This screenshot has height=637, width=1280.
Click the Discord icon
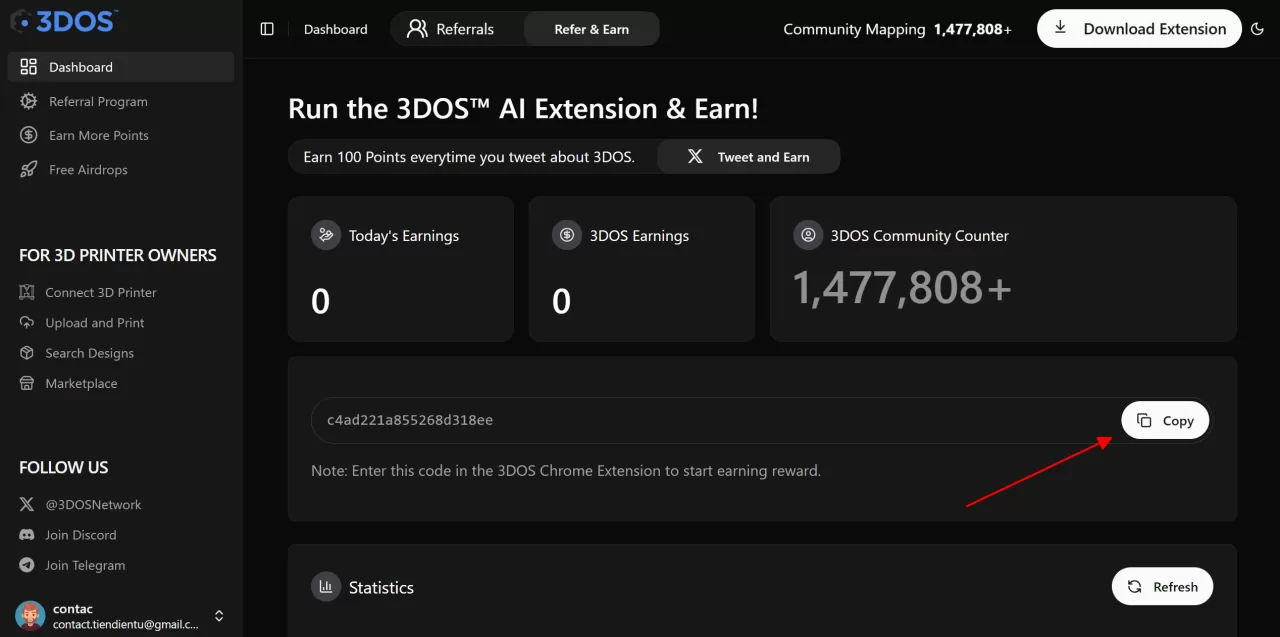pos(27,535)
